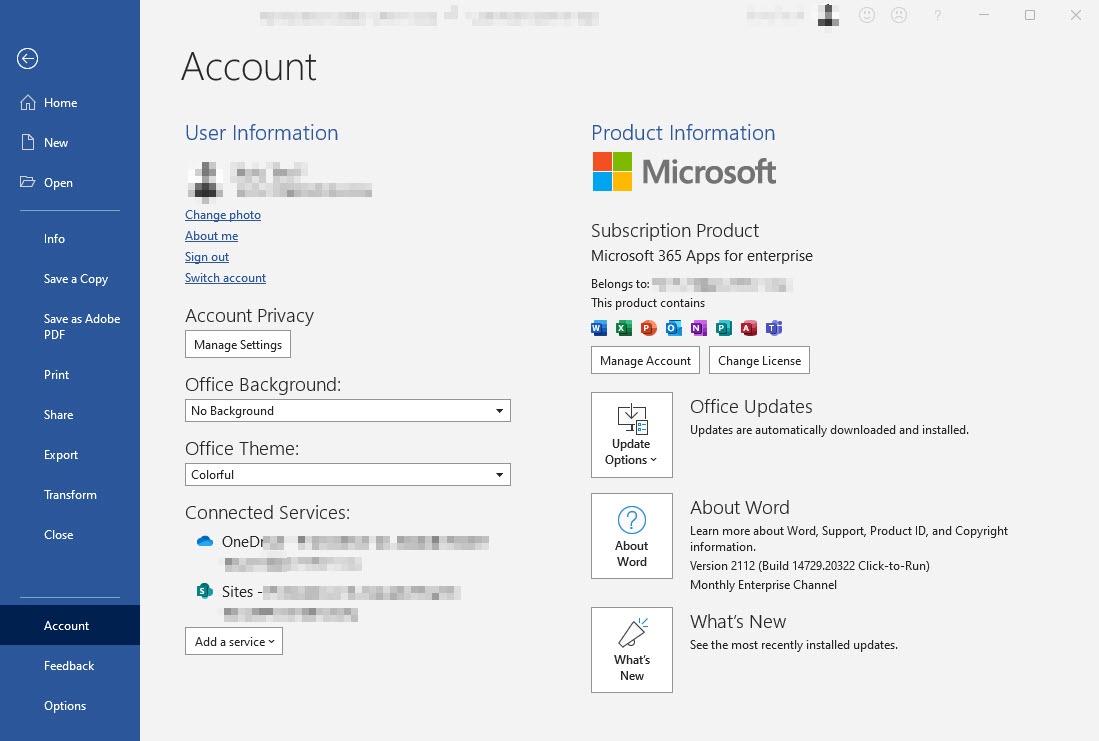Click the Microsoft logo under Product Information
Screen dimensions: 1099x741
684,172
